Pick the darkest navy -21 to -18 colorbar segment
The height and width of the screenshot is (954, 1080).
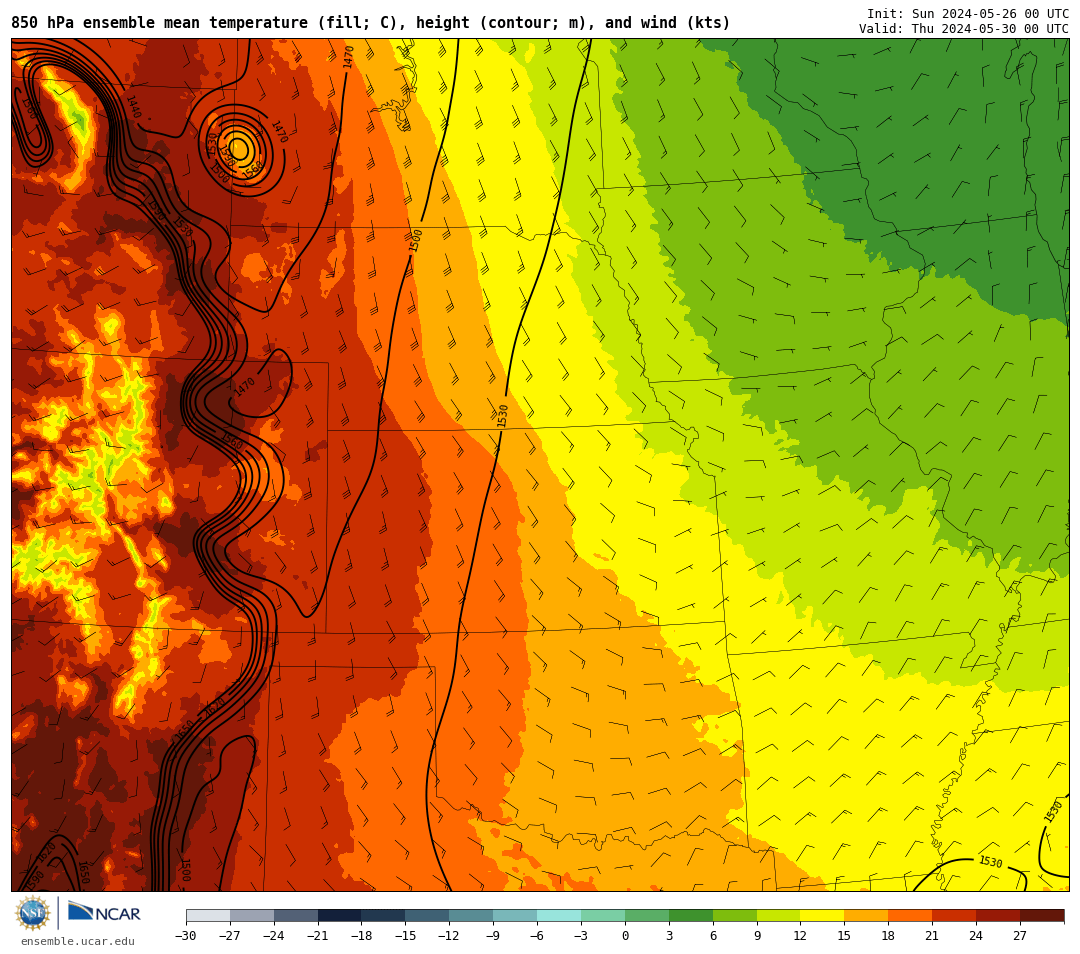click(340, 915)
